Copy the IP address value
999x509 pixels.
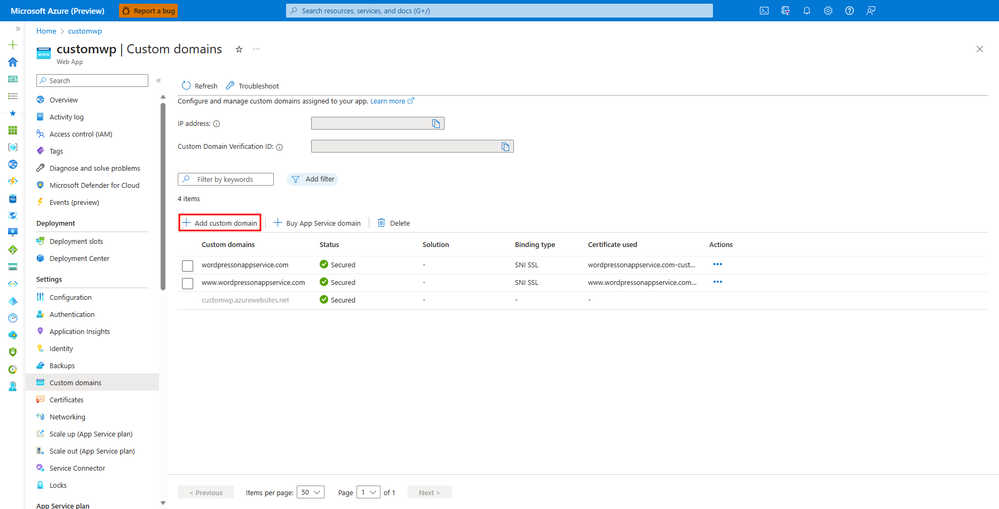(436, 124)
